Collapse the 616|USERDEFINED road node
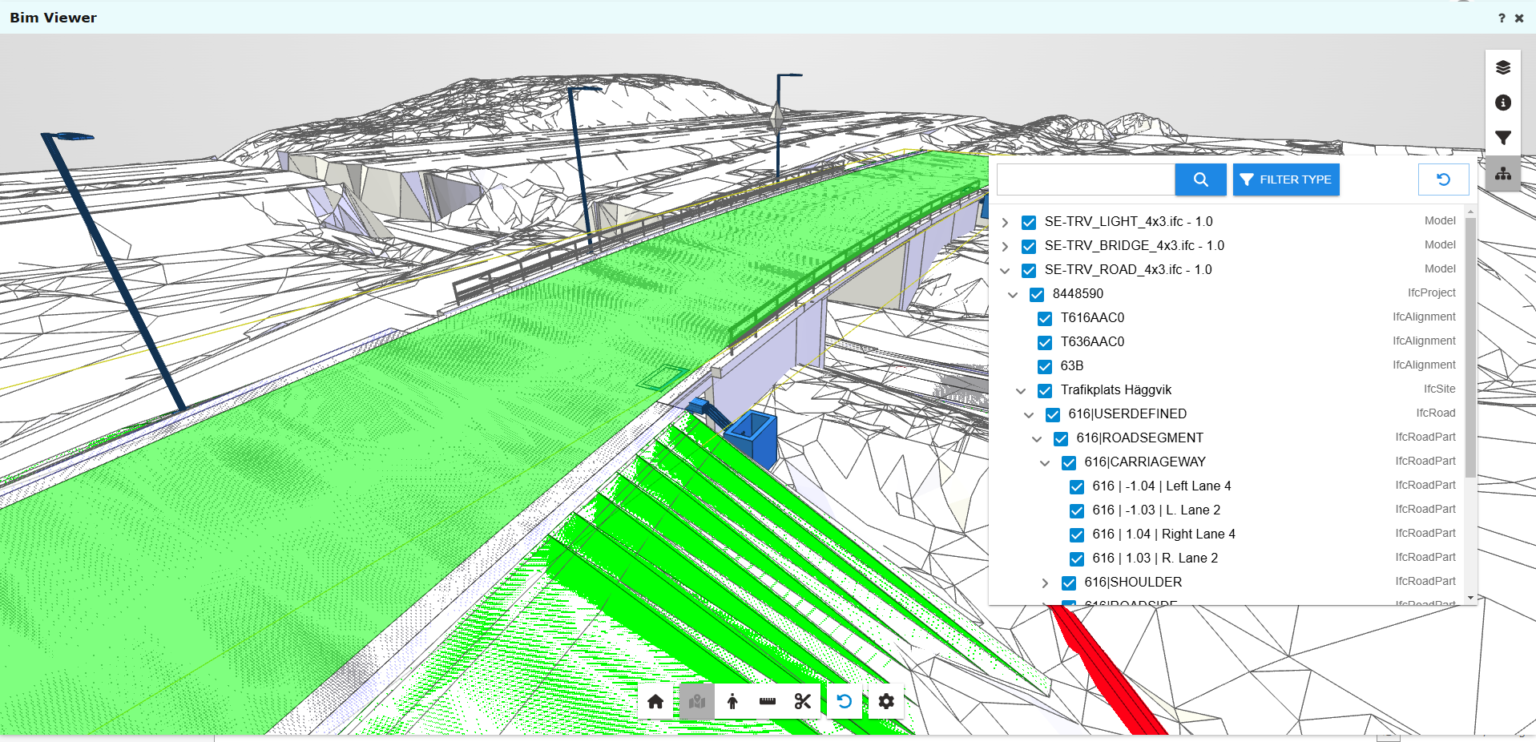The image size is (1536, 742). pos(1029,414)
